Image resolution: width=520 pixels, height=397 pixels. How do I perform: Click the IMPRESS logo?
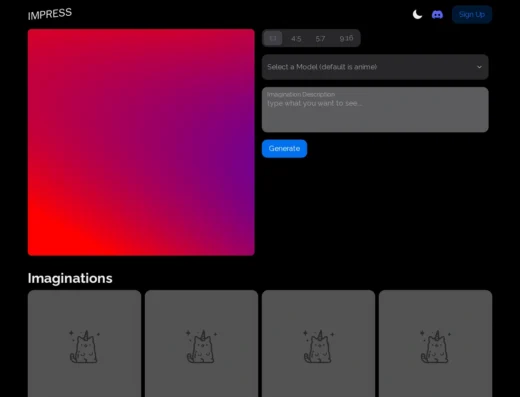click(50, 14)
